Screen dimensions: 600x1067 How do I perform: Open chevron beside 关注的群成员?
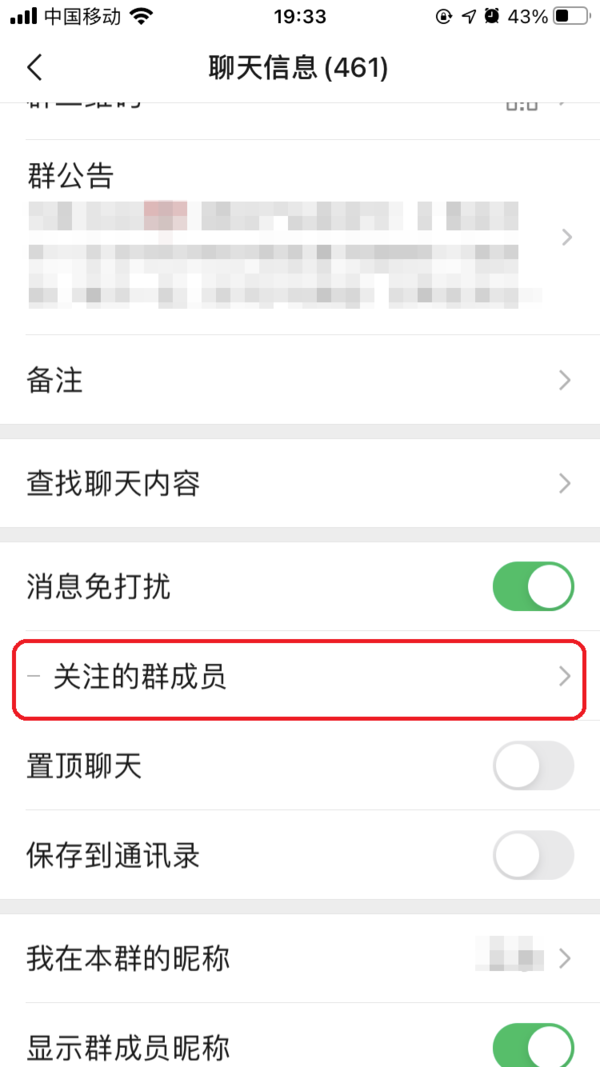point(565,677)
